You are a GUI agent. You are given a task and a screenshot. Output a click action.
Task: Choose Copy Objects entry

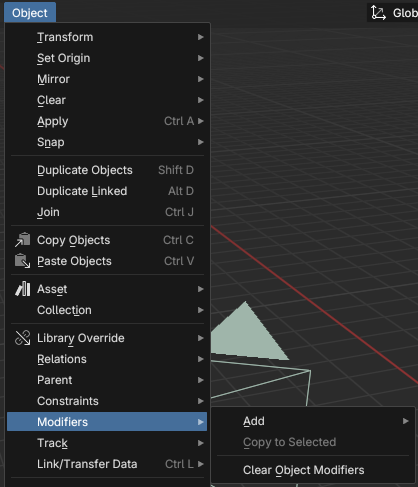(107, 240)
